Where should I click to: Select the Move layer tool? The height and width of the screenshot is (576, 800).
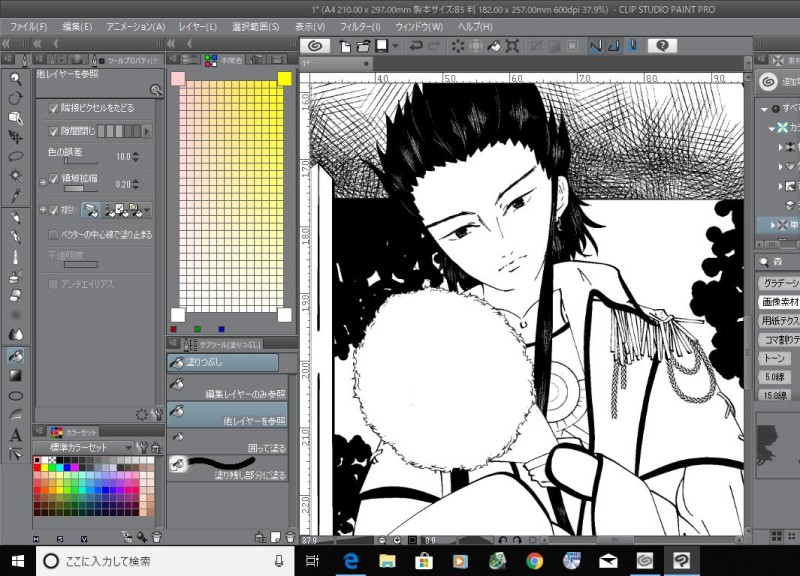16,137
